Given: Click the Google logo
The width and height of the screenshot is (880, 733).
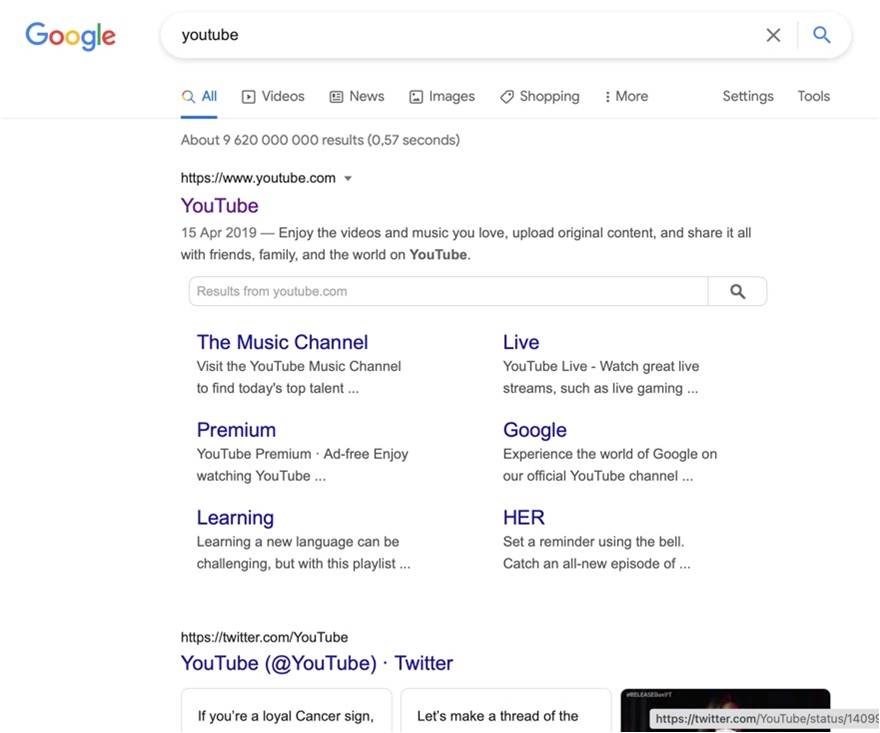Looking at the screenshot, I should click(x=70, y=36).
